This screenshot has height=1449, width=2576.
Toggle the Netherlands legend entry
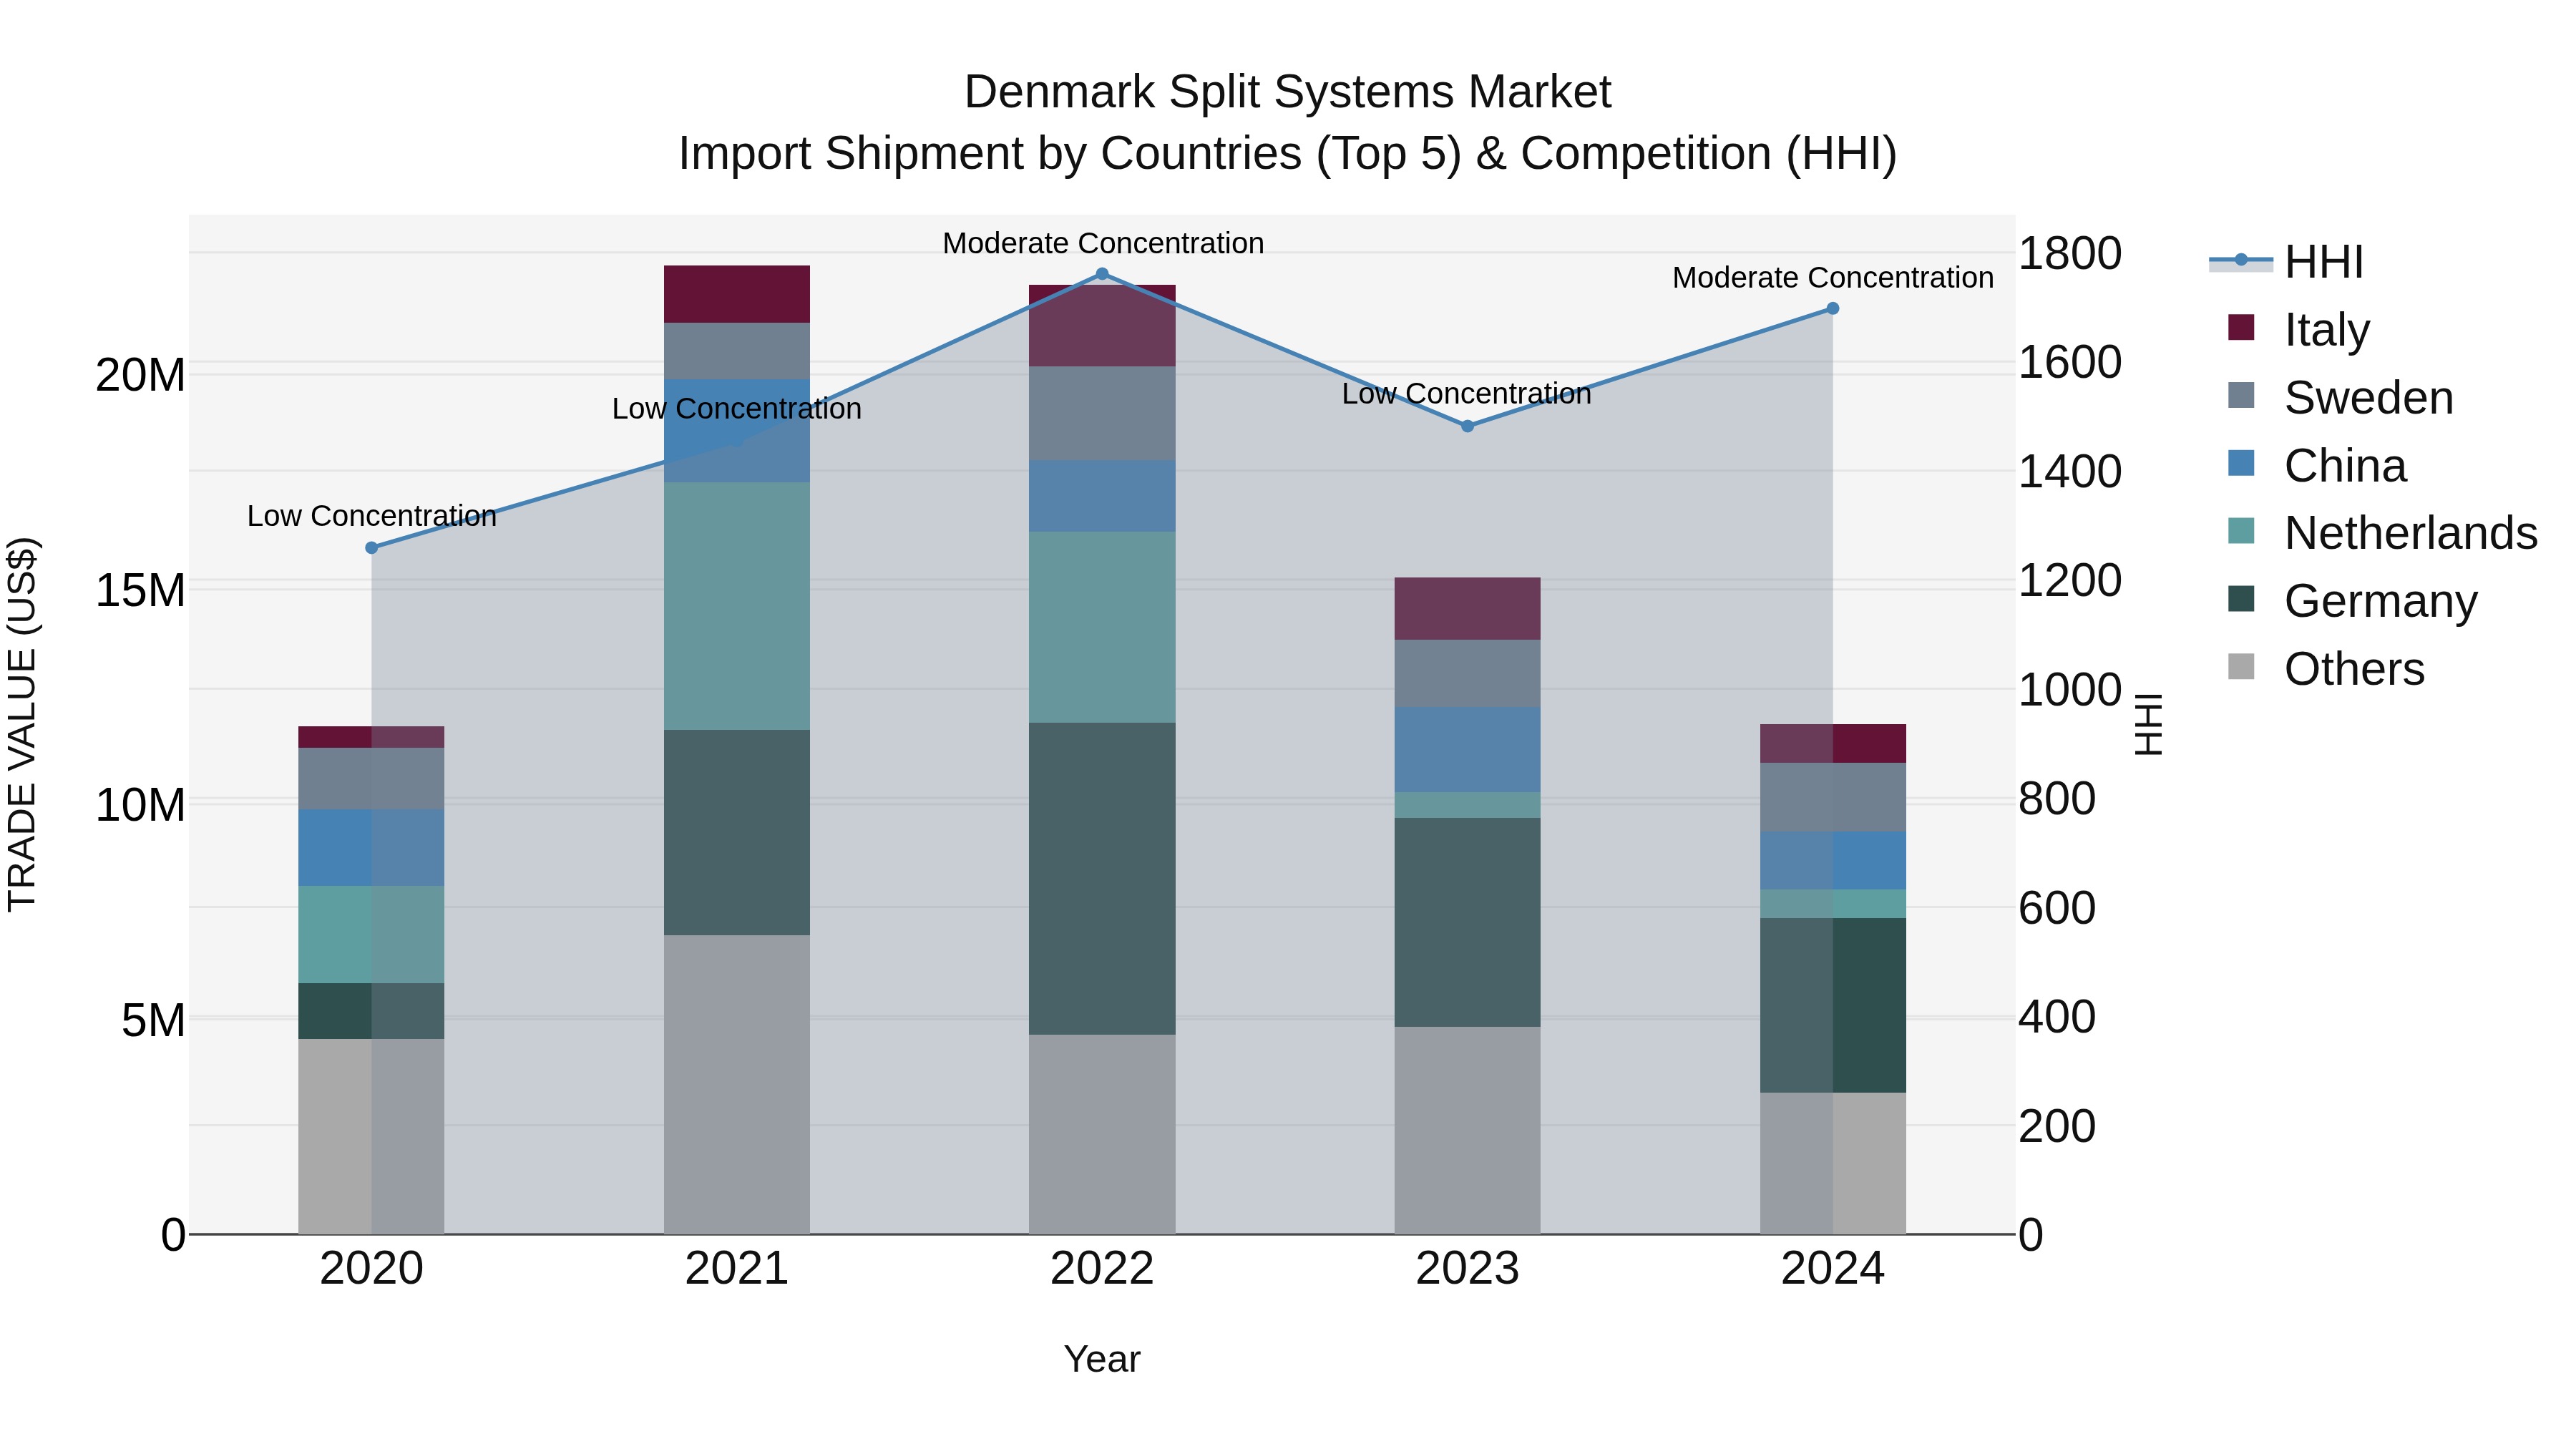(2382, 532)
